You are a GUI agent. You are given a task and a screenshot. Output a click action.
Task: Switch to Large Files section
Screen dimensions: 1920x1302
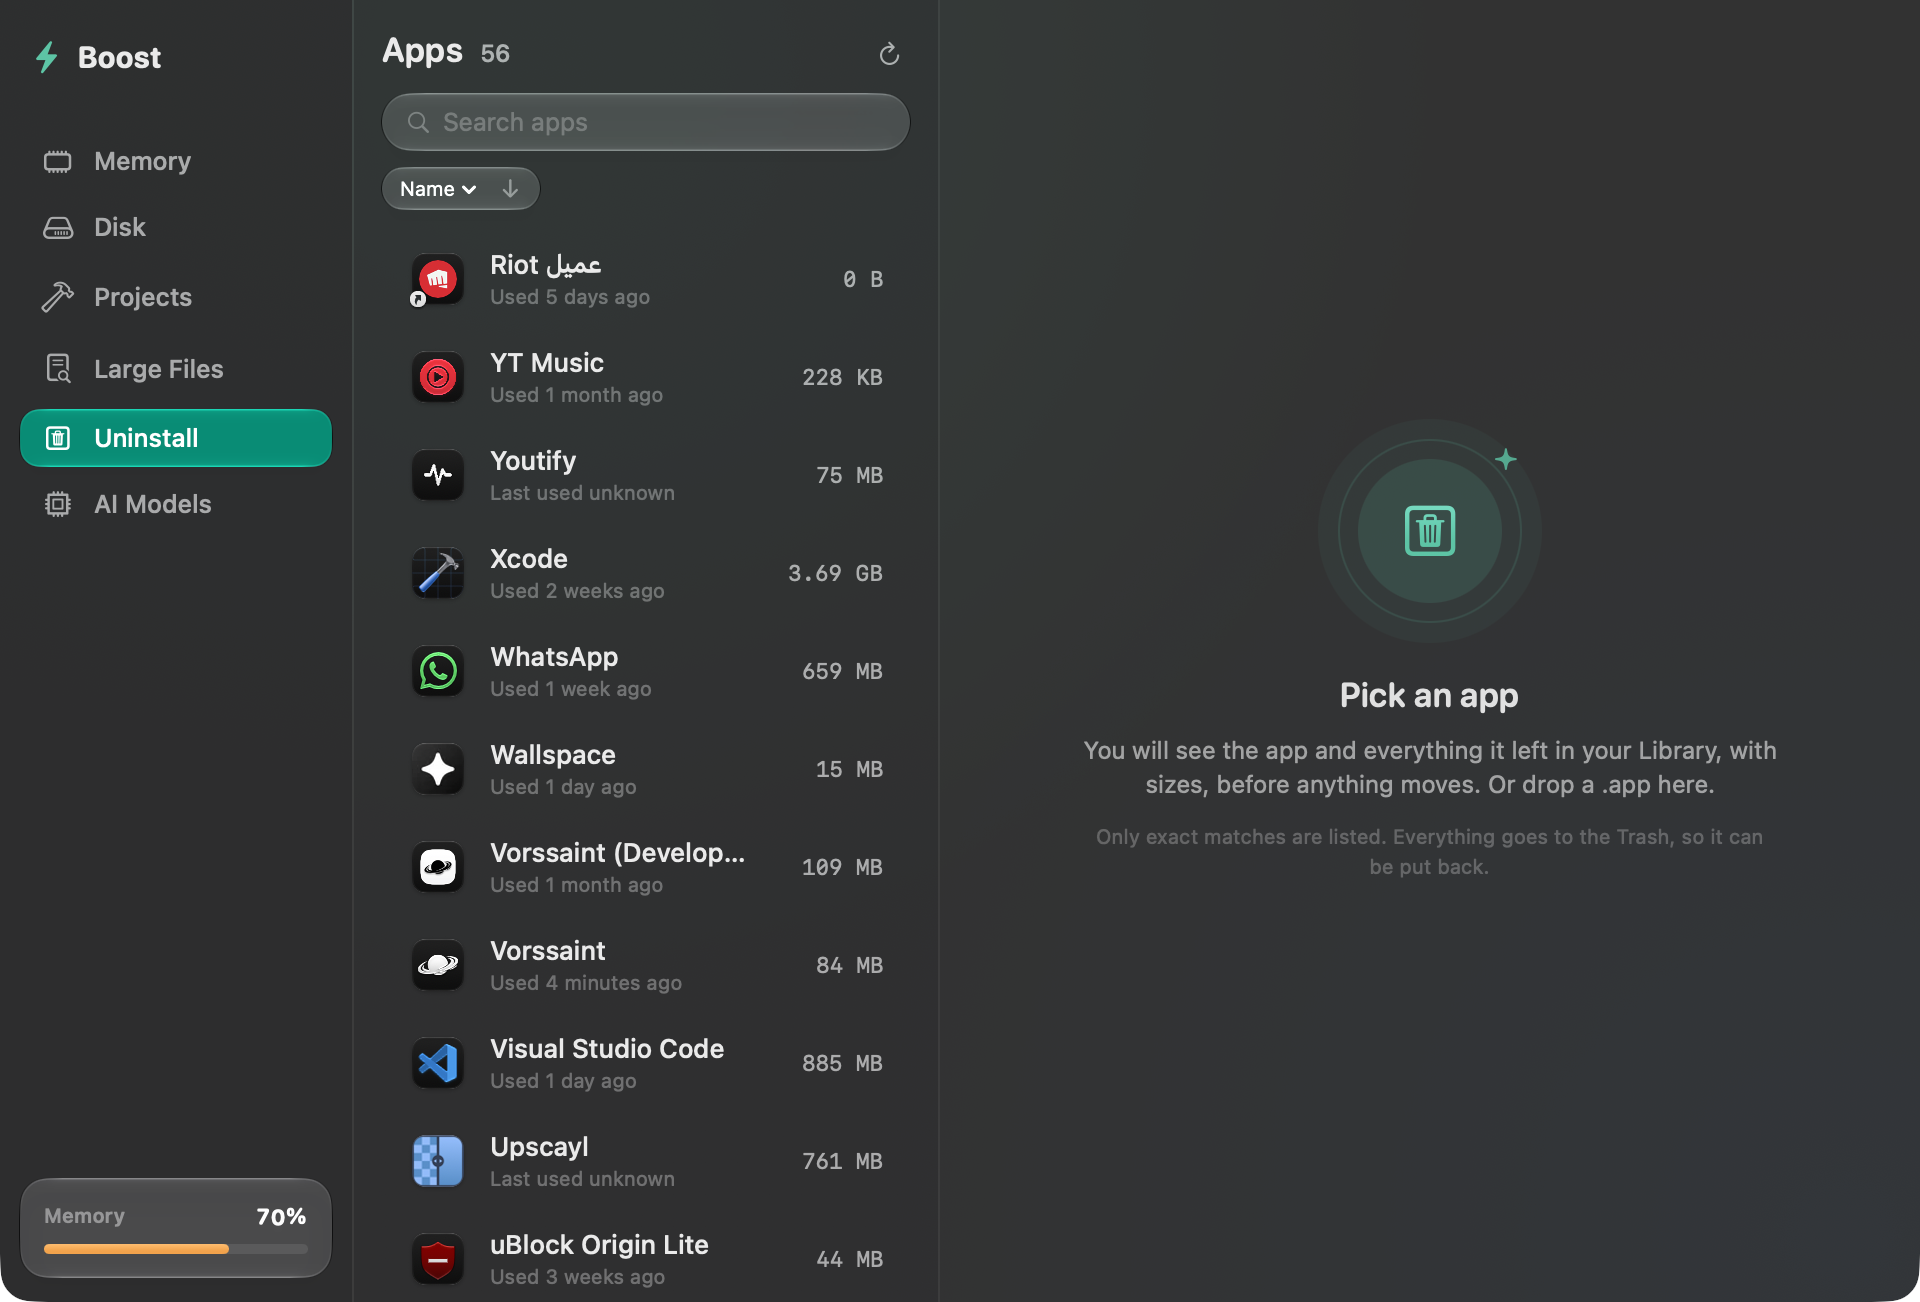[176, 369]
